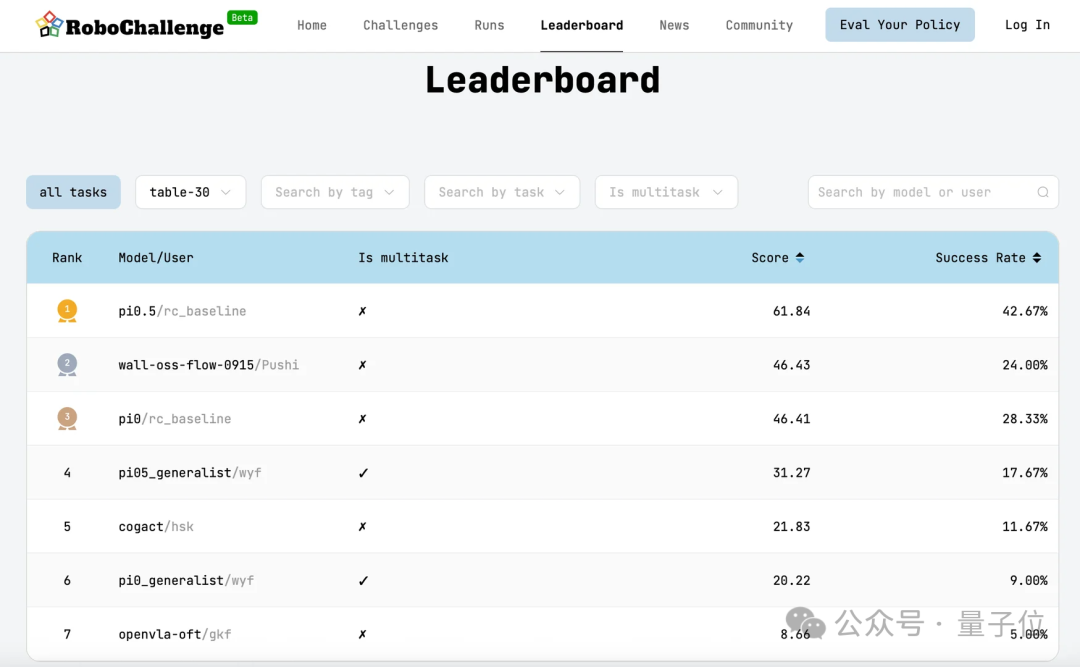Click the rank number 5

coord(67,526)
